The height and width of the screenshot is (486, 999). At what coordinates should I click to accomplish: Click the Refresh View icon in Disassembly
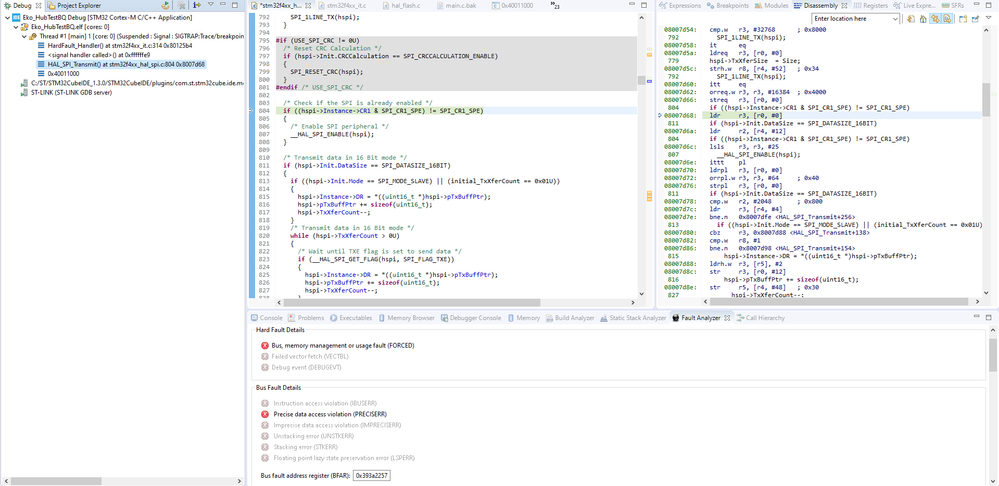[x=911, y=18]
